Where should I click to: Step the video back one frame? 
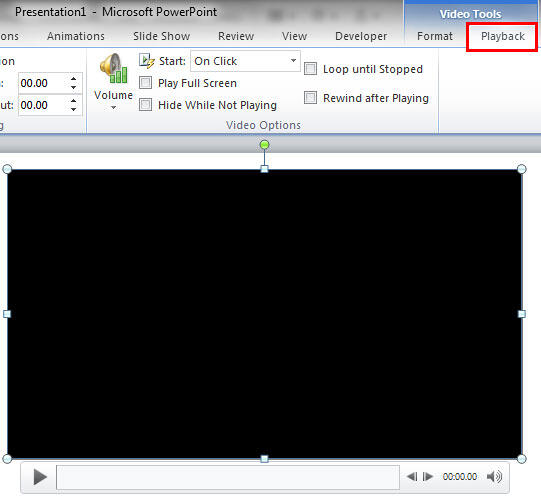tap(412, 477)
